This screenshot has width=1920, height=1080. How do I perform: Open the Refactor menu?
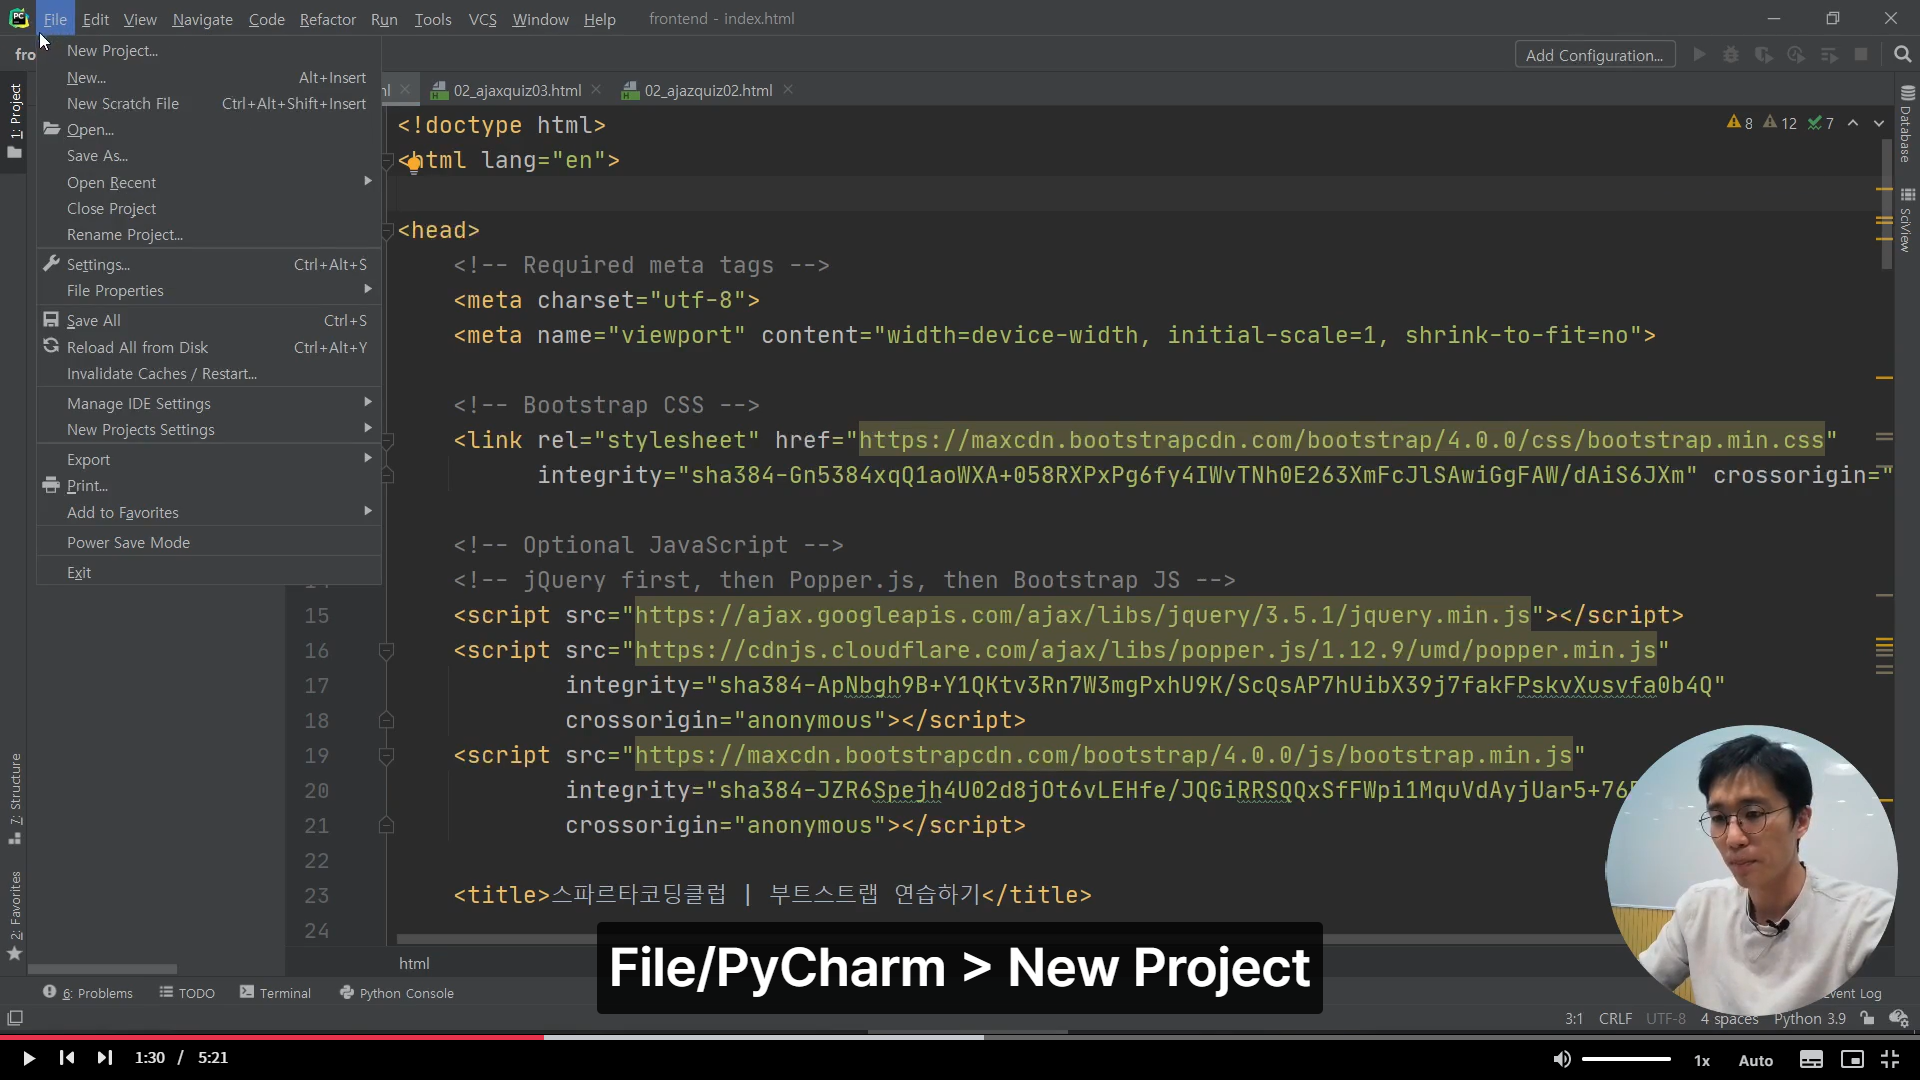(327, 19)
